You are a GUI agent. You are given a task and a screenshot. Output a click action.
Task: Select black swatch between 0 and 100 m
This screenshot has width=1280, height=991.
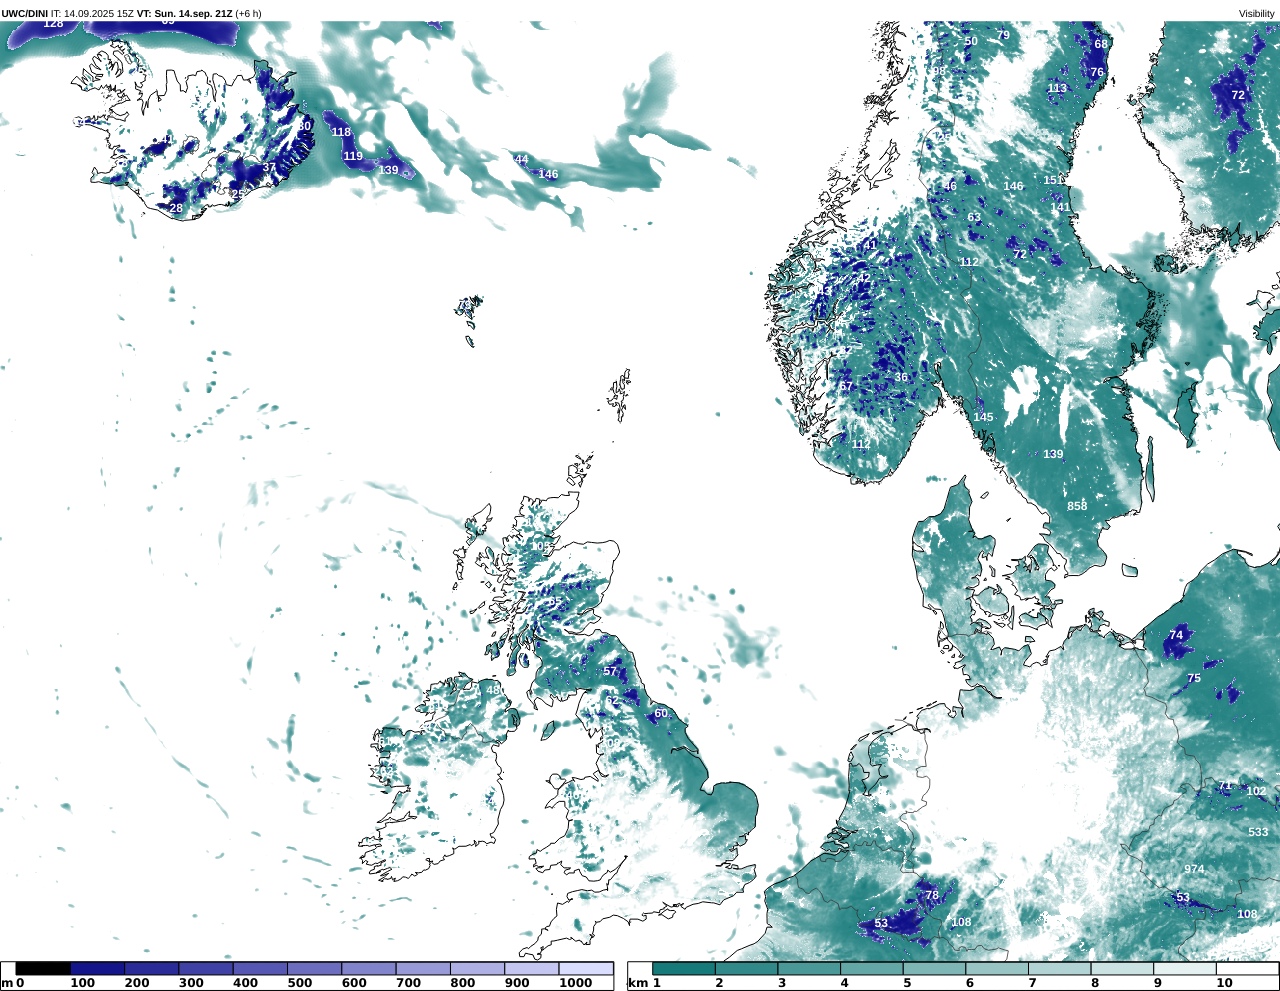coord(43,968)
